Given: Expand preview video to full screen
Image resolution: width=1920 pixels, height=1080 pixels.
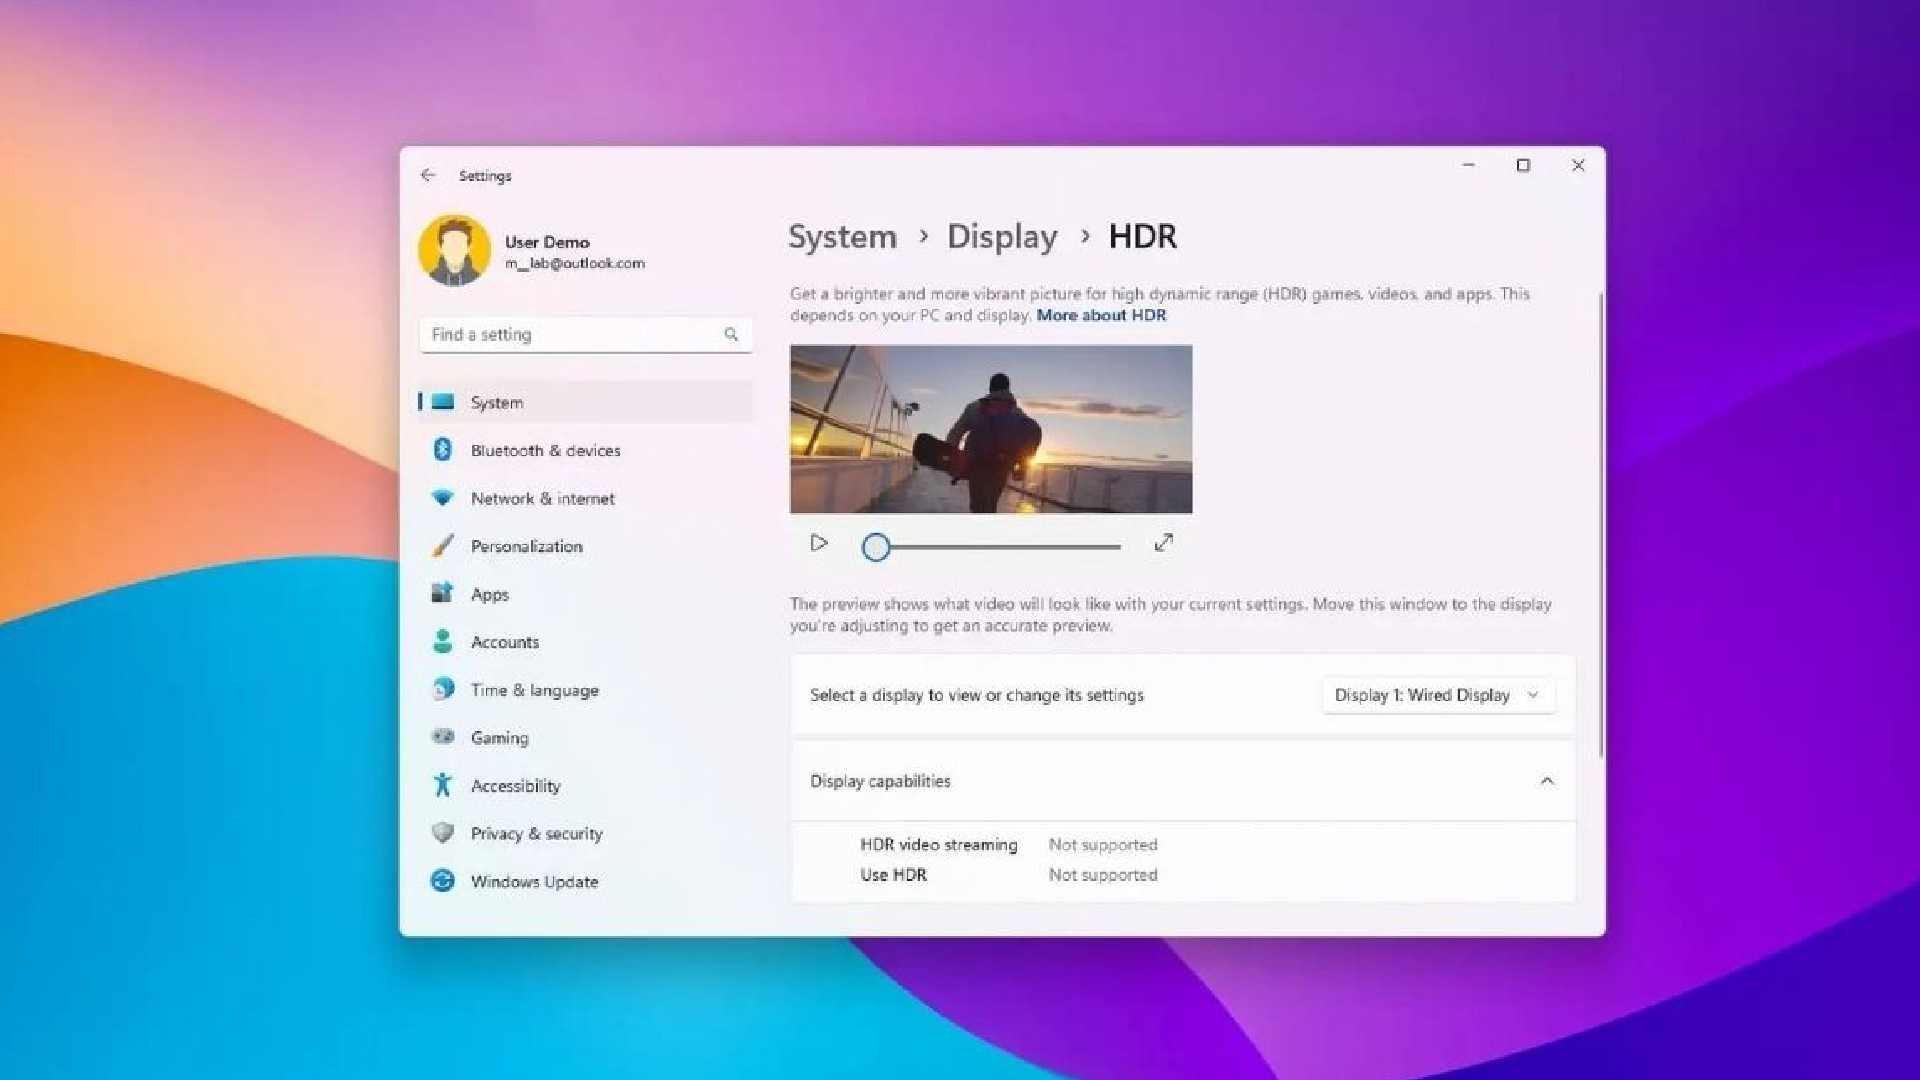Looking at the screenshot, I should coord(1163,543).
